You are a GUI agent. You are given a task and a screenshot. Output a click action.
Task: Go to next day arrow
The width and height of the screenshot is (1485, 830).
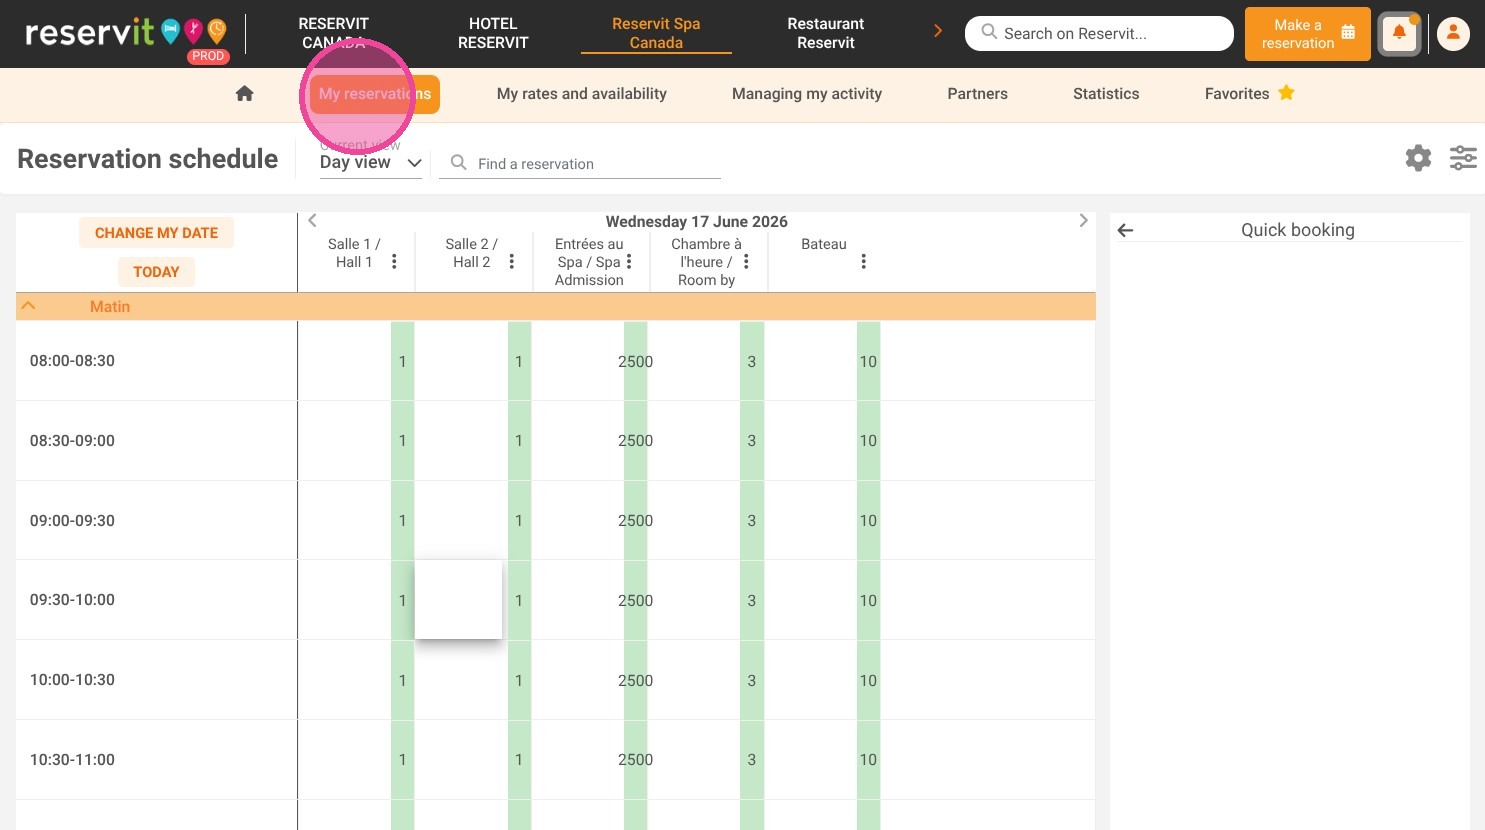pos(1083,221)
